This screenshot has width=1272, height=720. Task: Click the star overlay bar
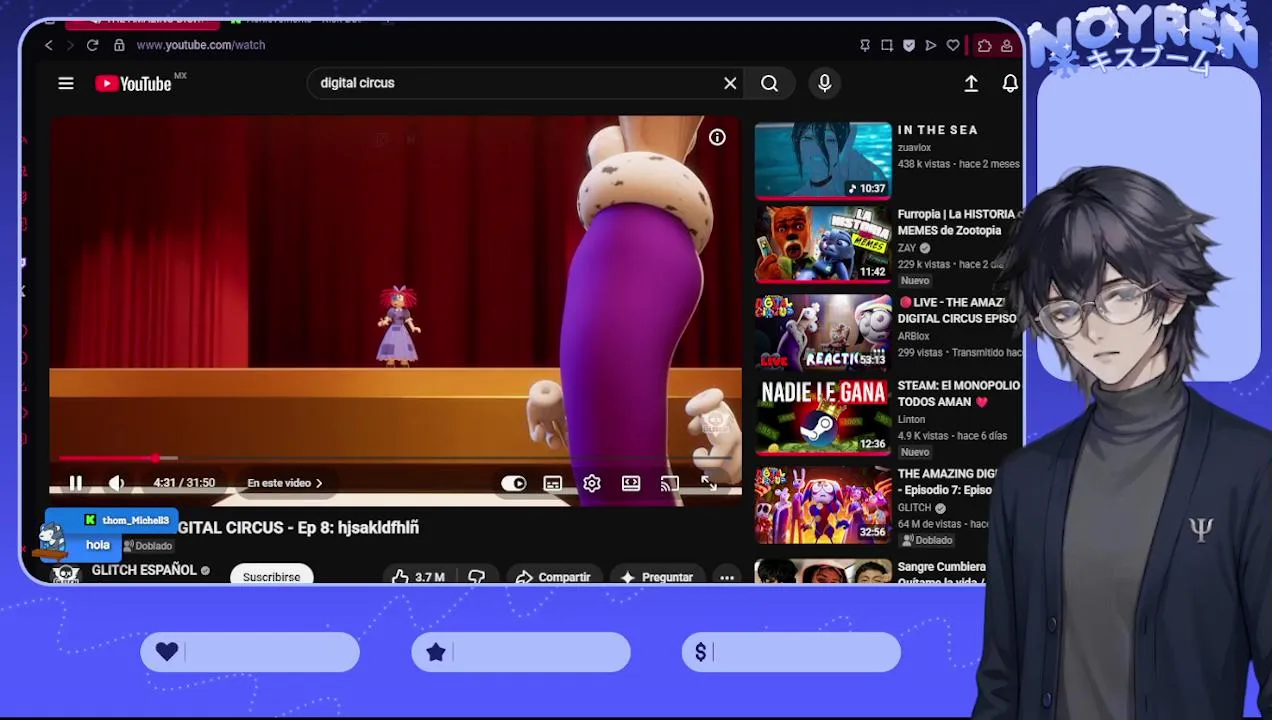(x=521, y=653)
